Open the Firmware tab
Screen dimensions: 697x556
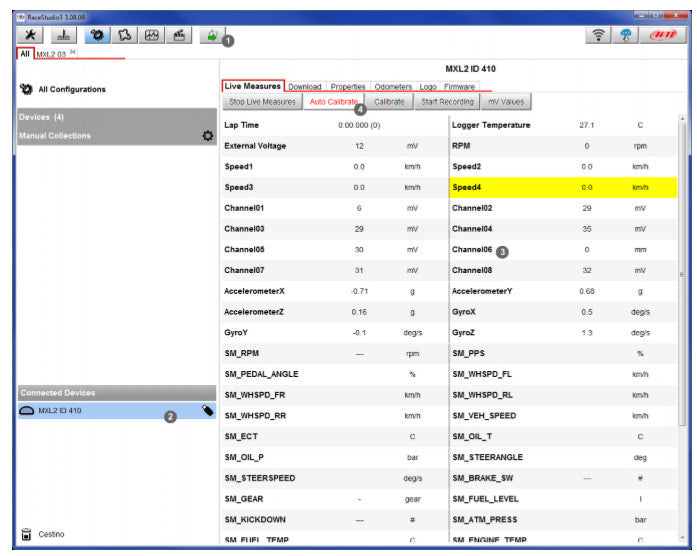click(460, 87)
